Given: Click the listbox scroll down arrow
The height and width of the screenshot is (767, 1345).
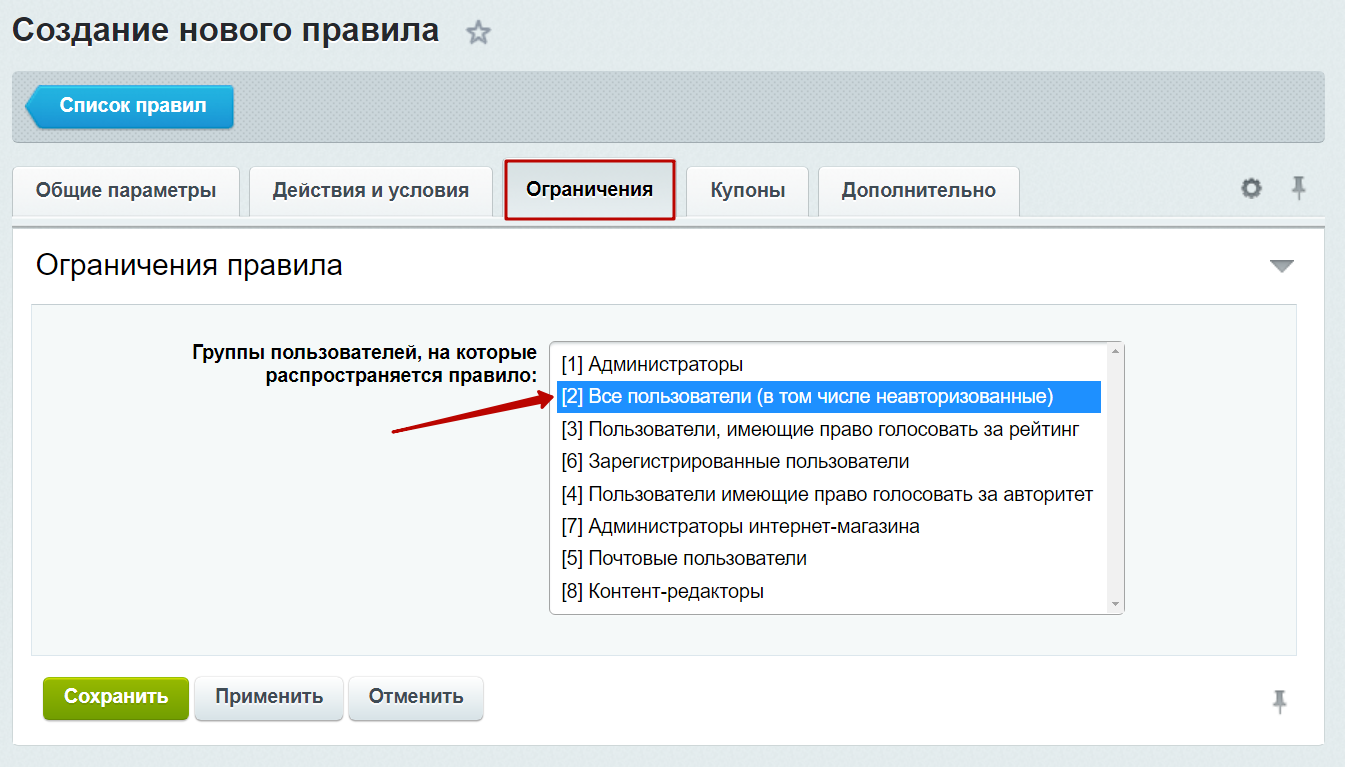Looking at the screenshot, I should tap(1115, 604).
